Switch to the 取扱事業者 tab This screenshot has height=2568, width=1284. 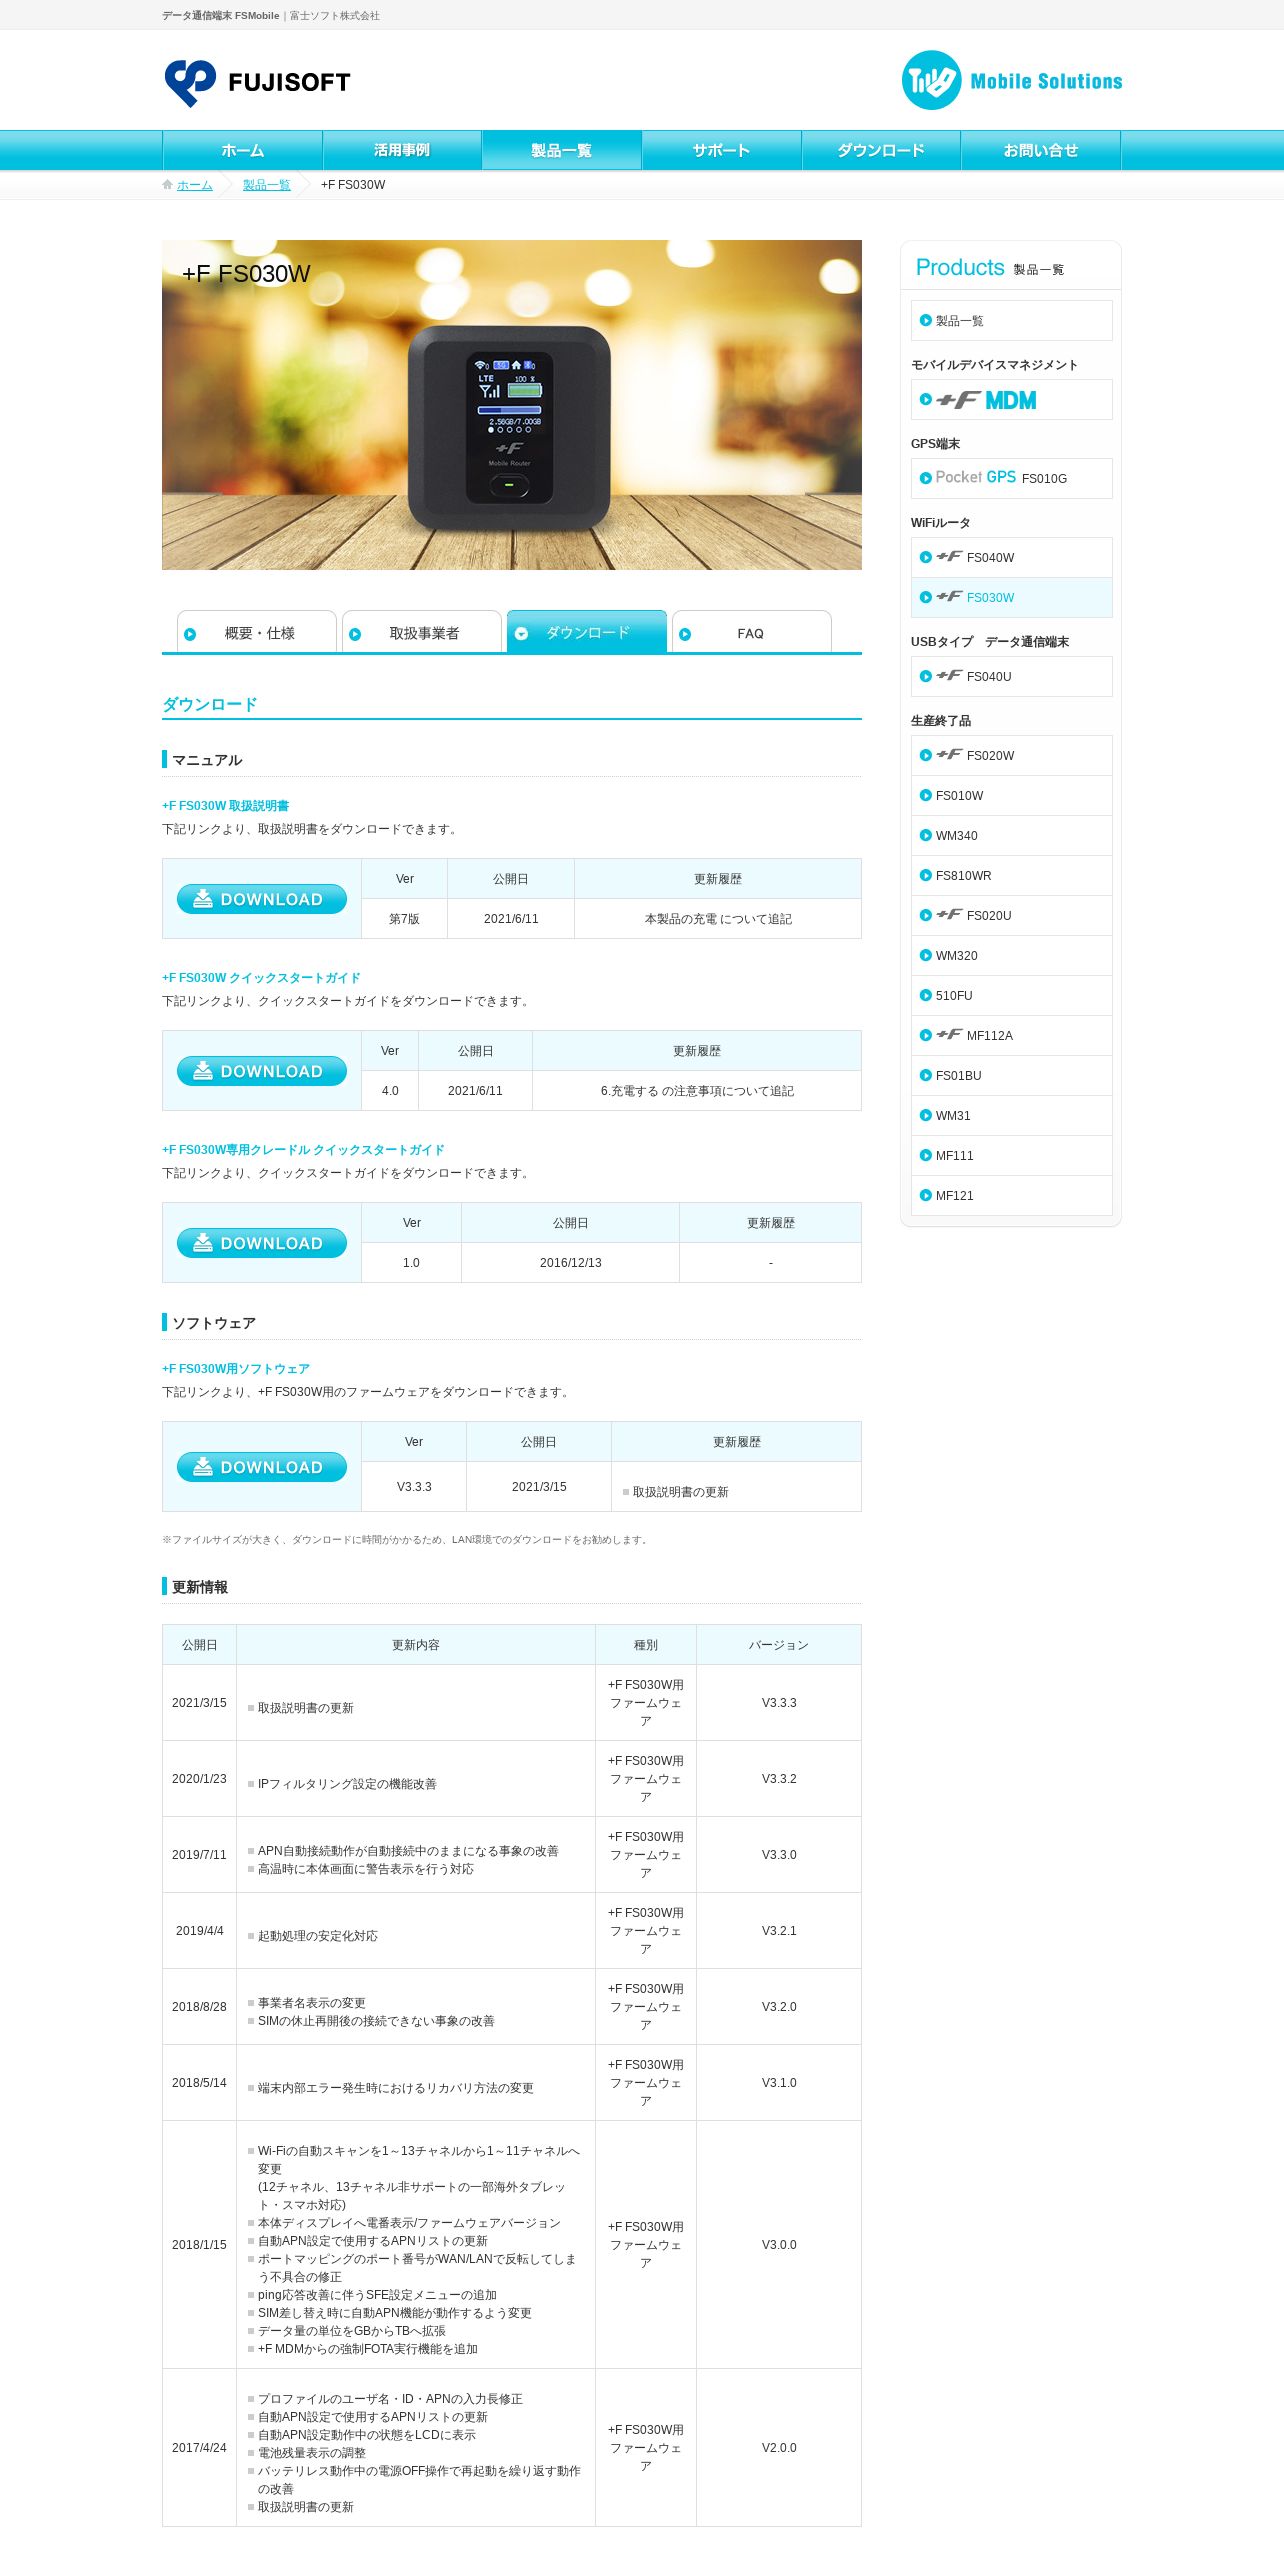click(x=422, y=632)
